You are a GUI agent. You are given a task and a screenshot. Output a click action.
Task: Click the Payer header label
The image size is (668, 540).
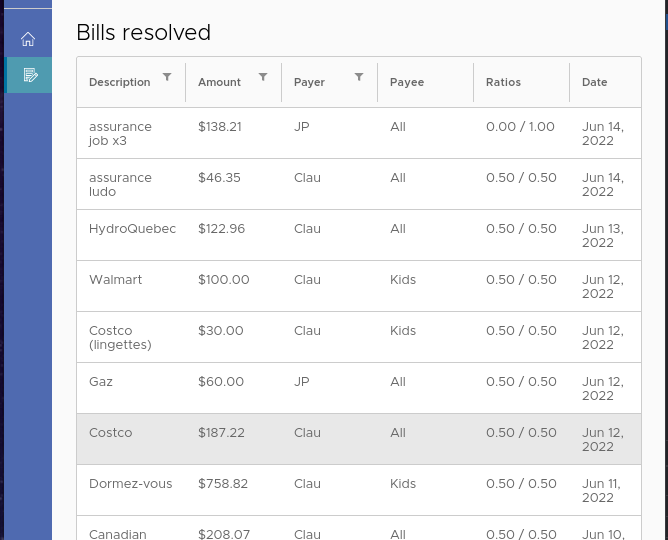click(309, 83)
